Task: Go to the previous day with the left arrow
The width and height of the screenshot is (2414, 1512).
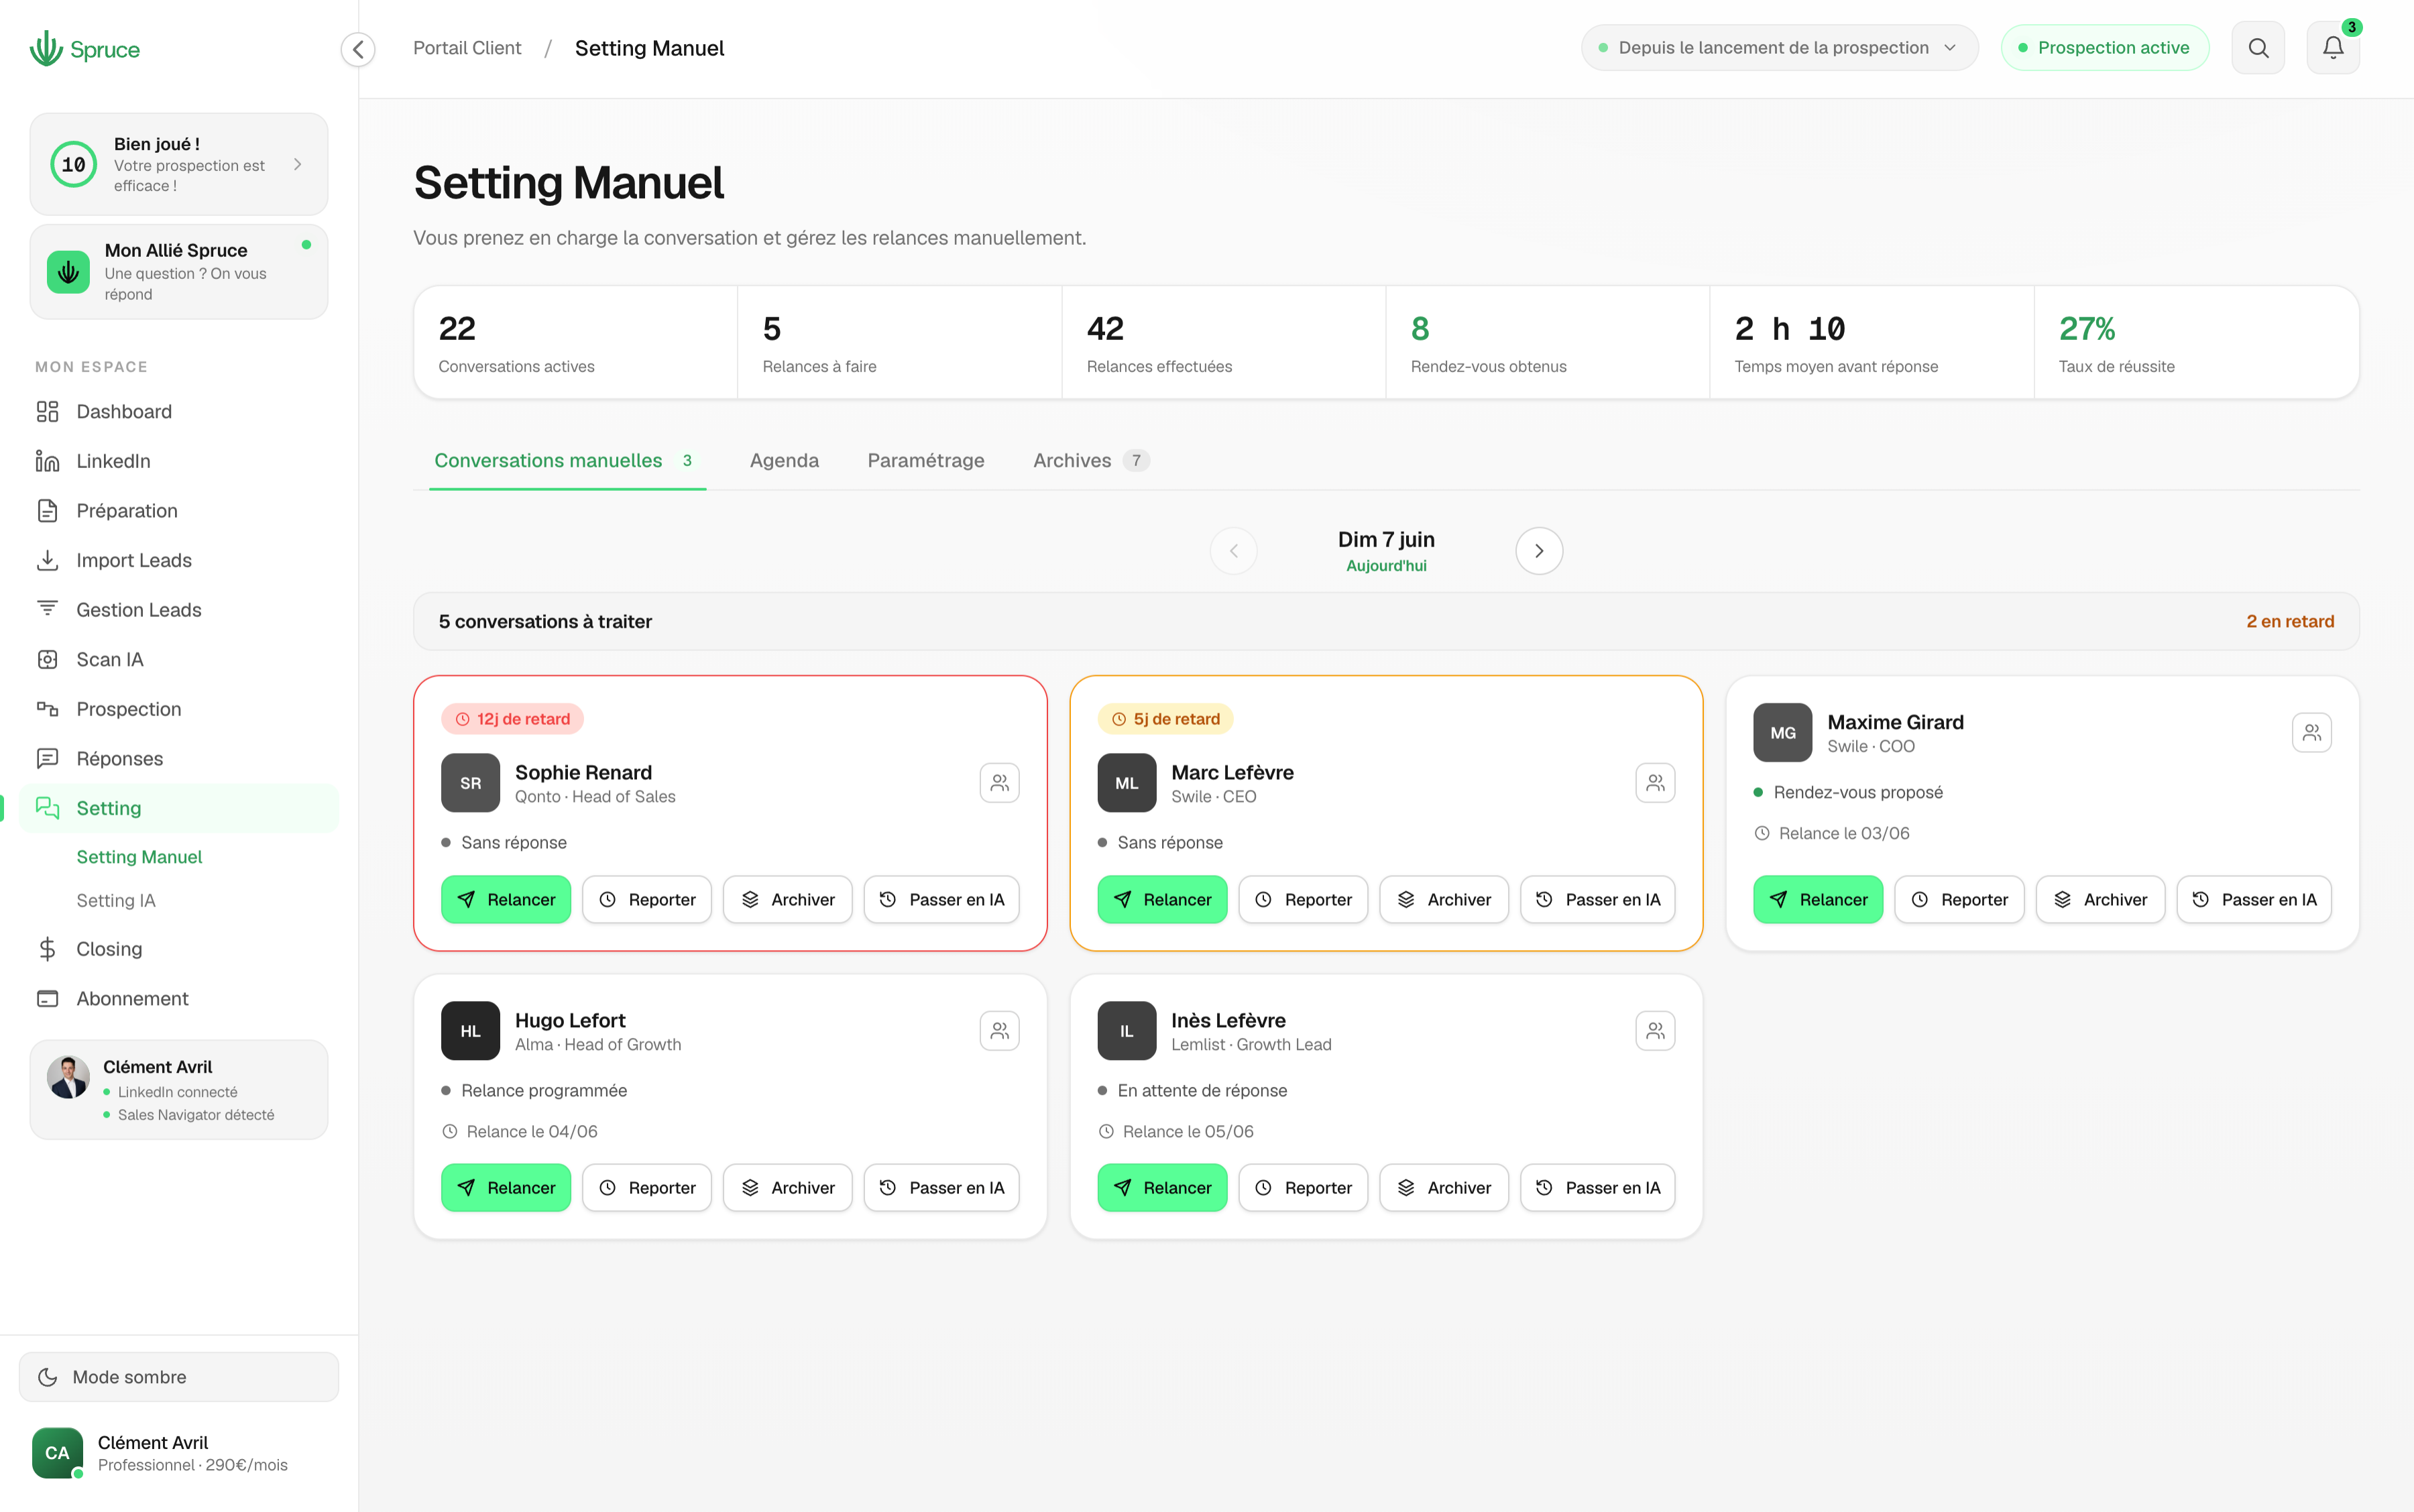Action: tap(1234, 551)
